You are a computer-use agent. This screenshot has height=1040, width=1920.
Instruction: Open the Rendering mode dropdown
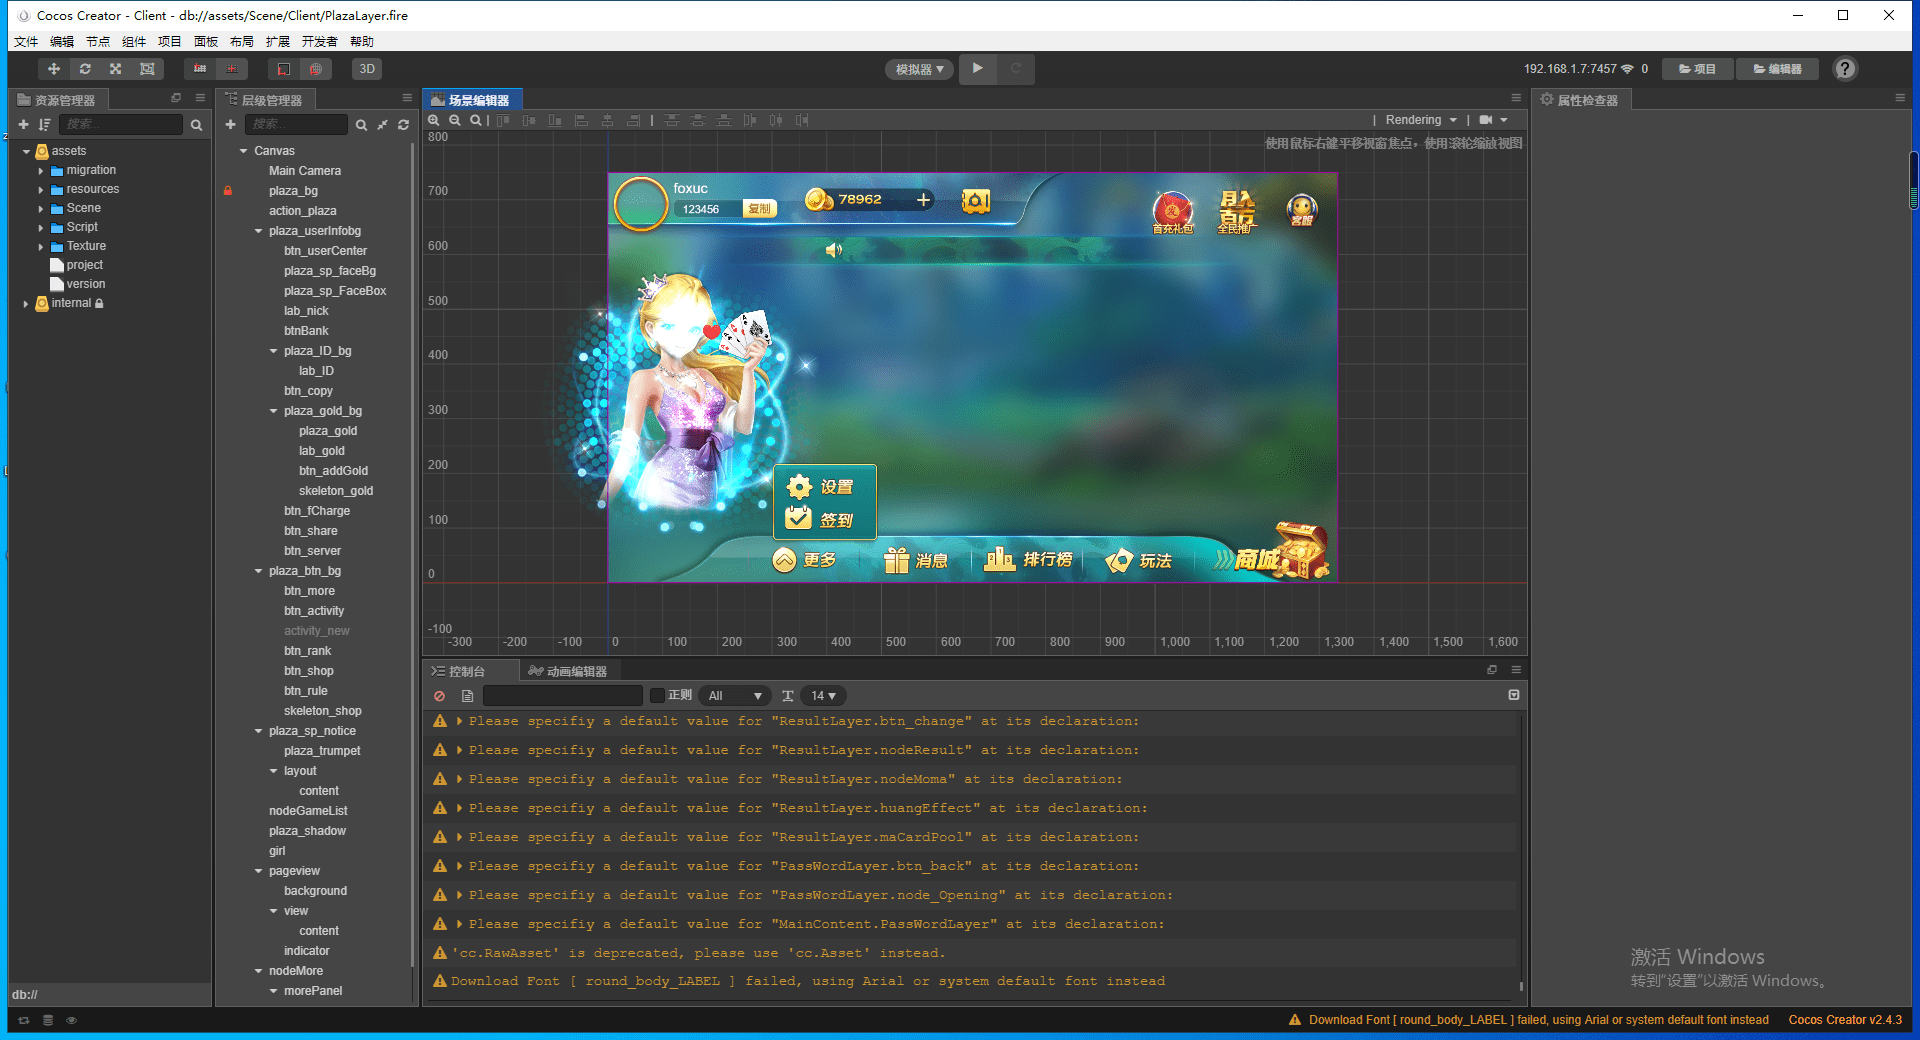pyautogui.click(x=1421, y=120)
